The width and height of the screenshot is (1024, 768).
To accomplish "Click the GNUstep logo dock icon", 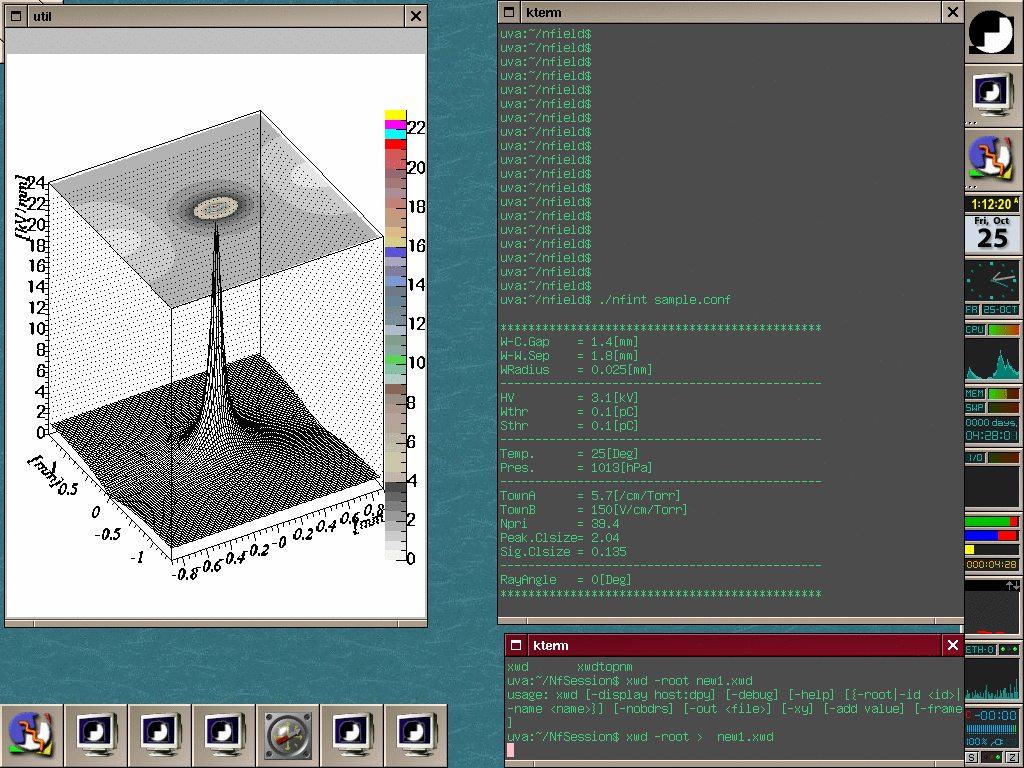I will pos(993,31).
